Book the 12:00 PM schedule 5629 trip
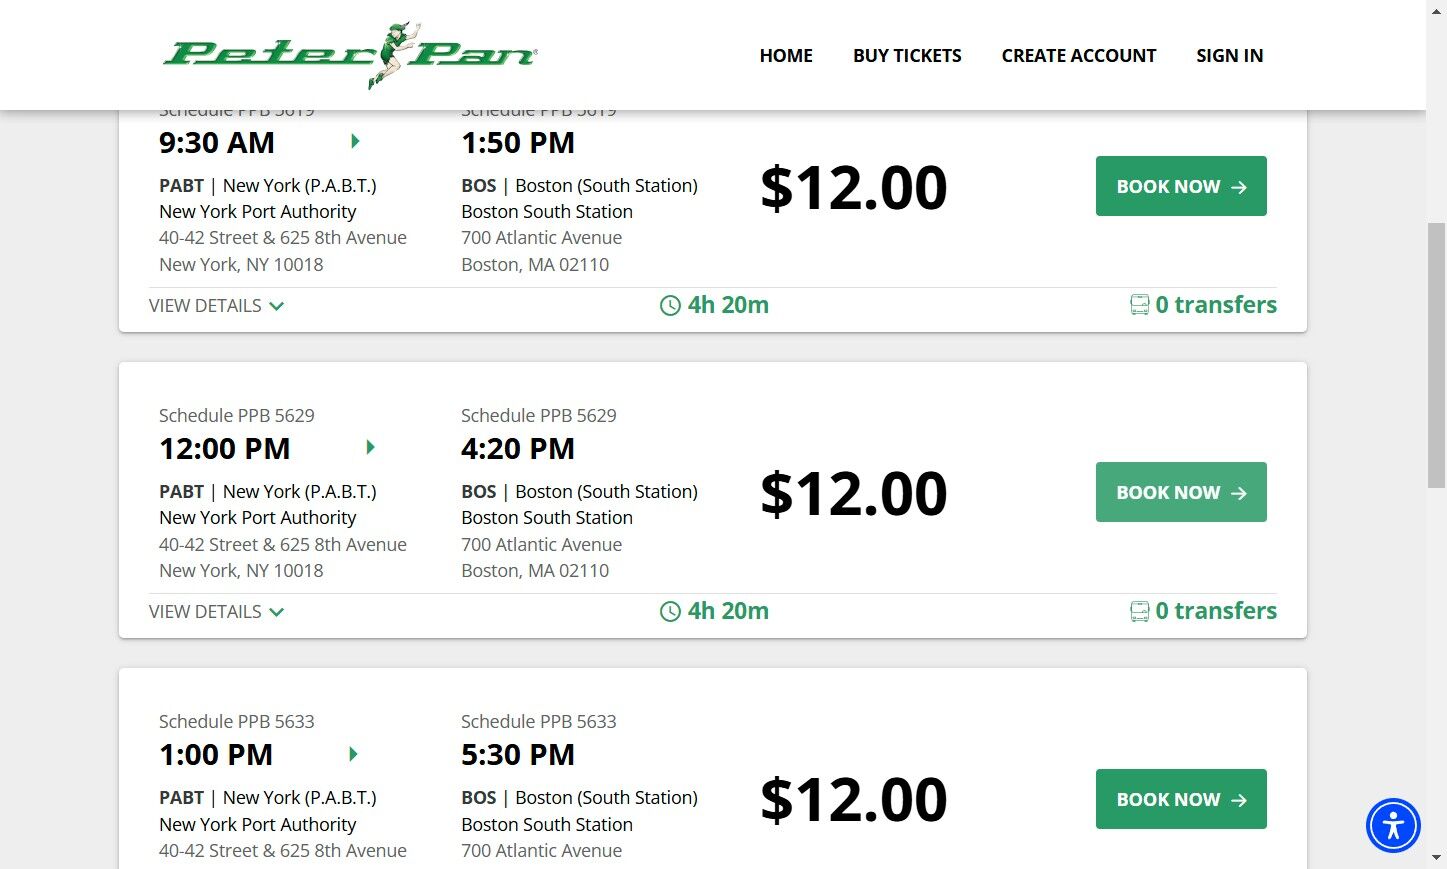Viewport: 1447px width, 869px height. click(x=1181, y=492)
